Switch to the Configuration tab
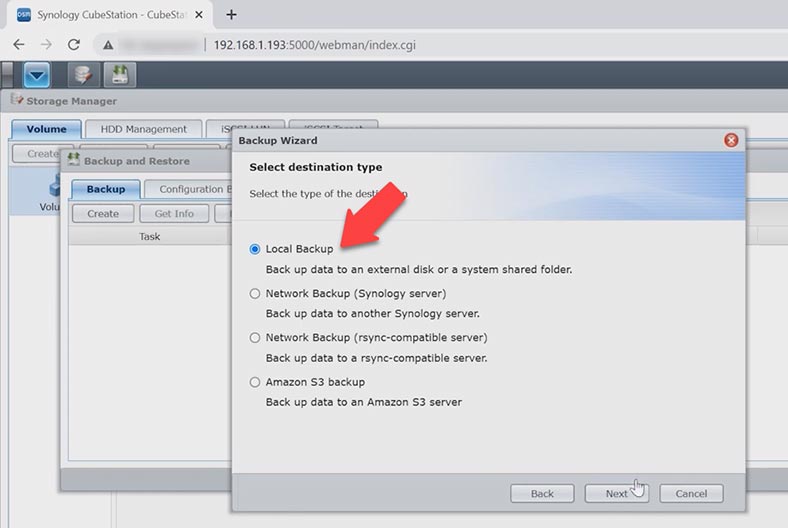The width and height of the screenshot is (788, 528). tap(188, 189)
